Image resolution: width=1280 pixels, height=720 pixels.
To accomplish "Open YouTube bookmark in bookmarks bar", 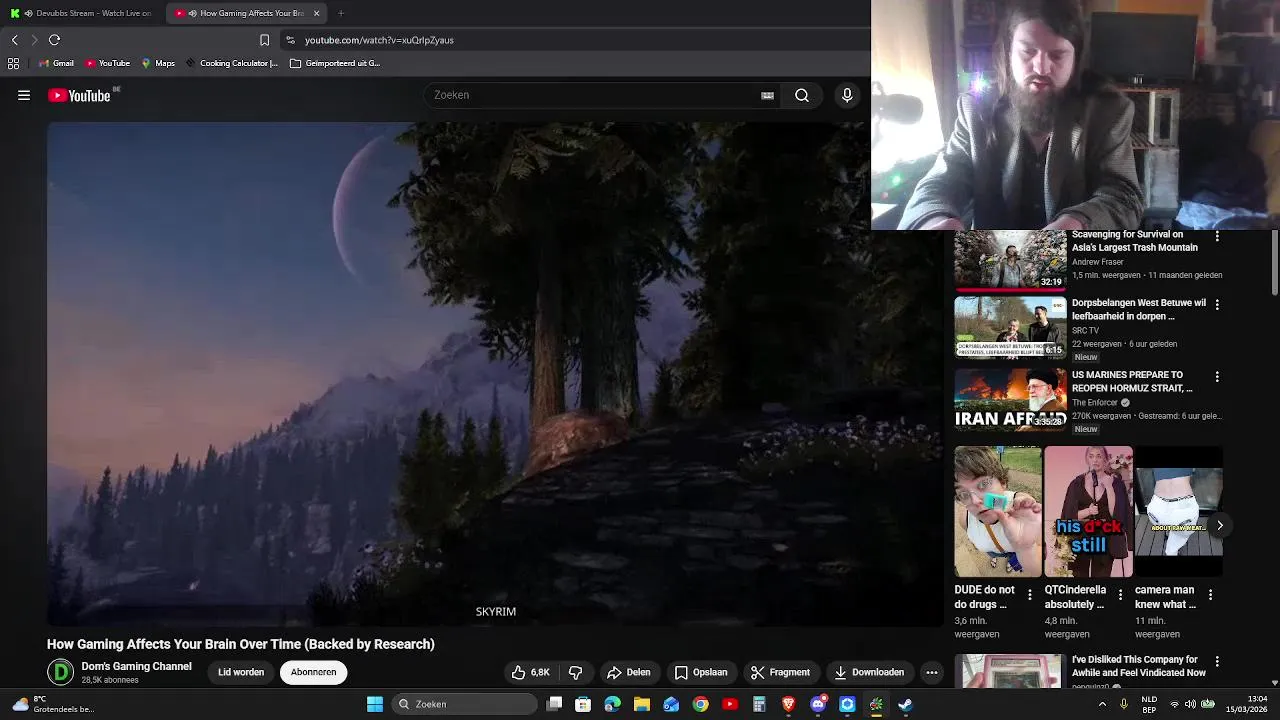I will (108, 63).
